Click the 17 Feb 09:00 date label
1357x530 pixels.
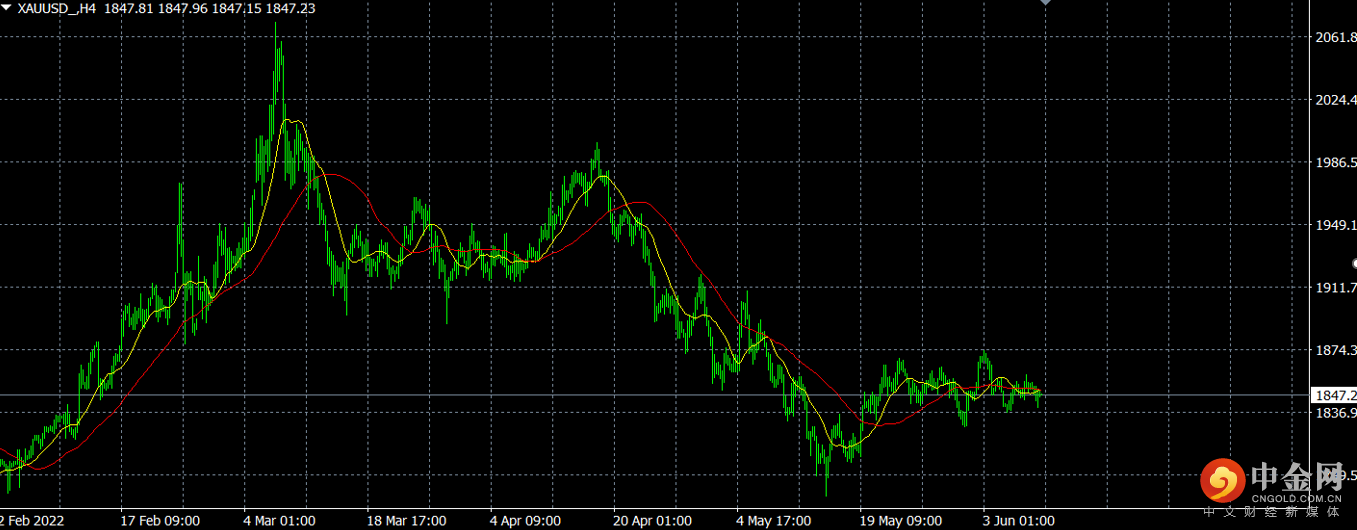[160, 521]
